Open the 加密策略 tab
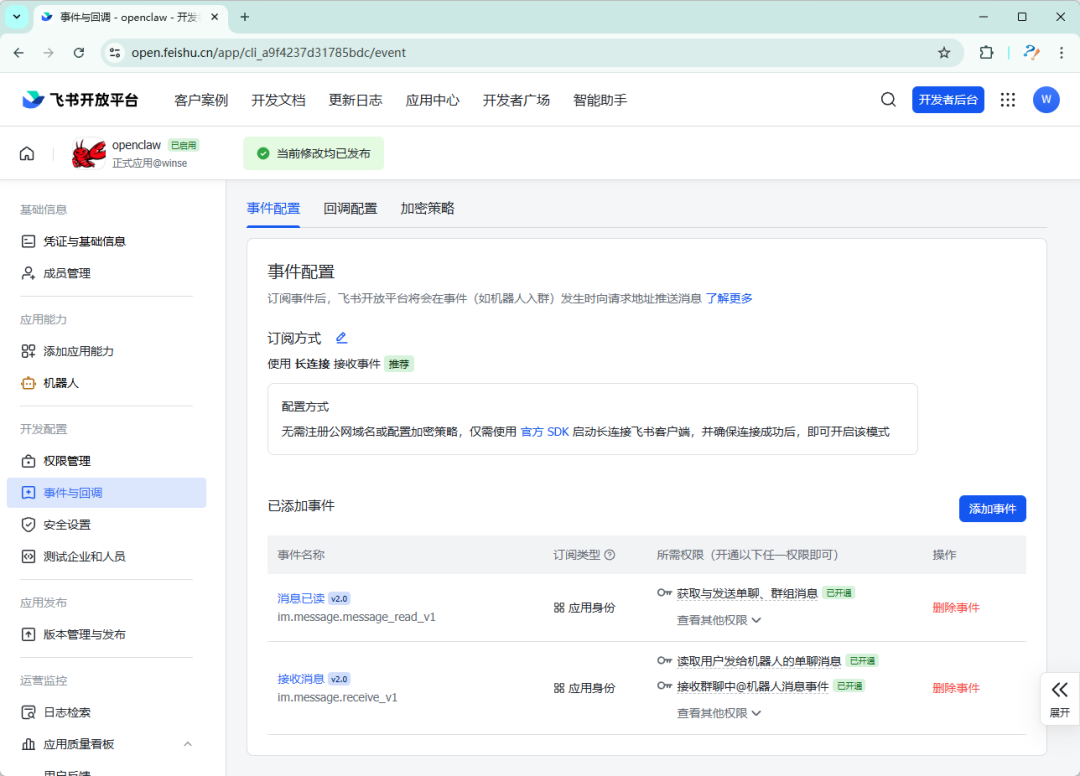1080x776 pixels. tap(427, 208)
